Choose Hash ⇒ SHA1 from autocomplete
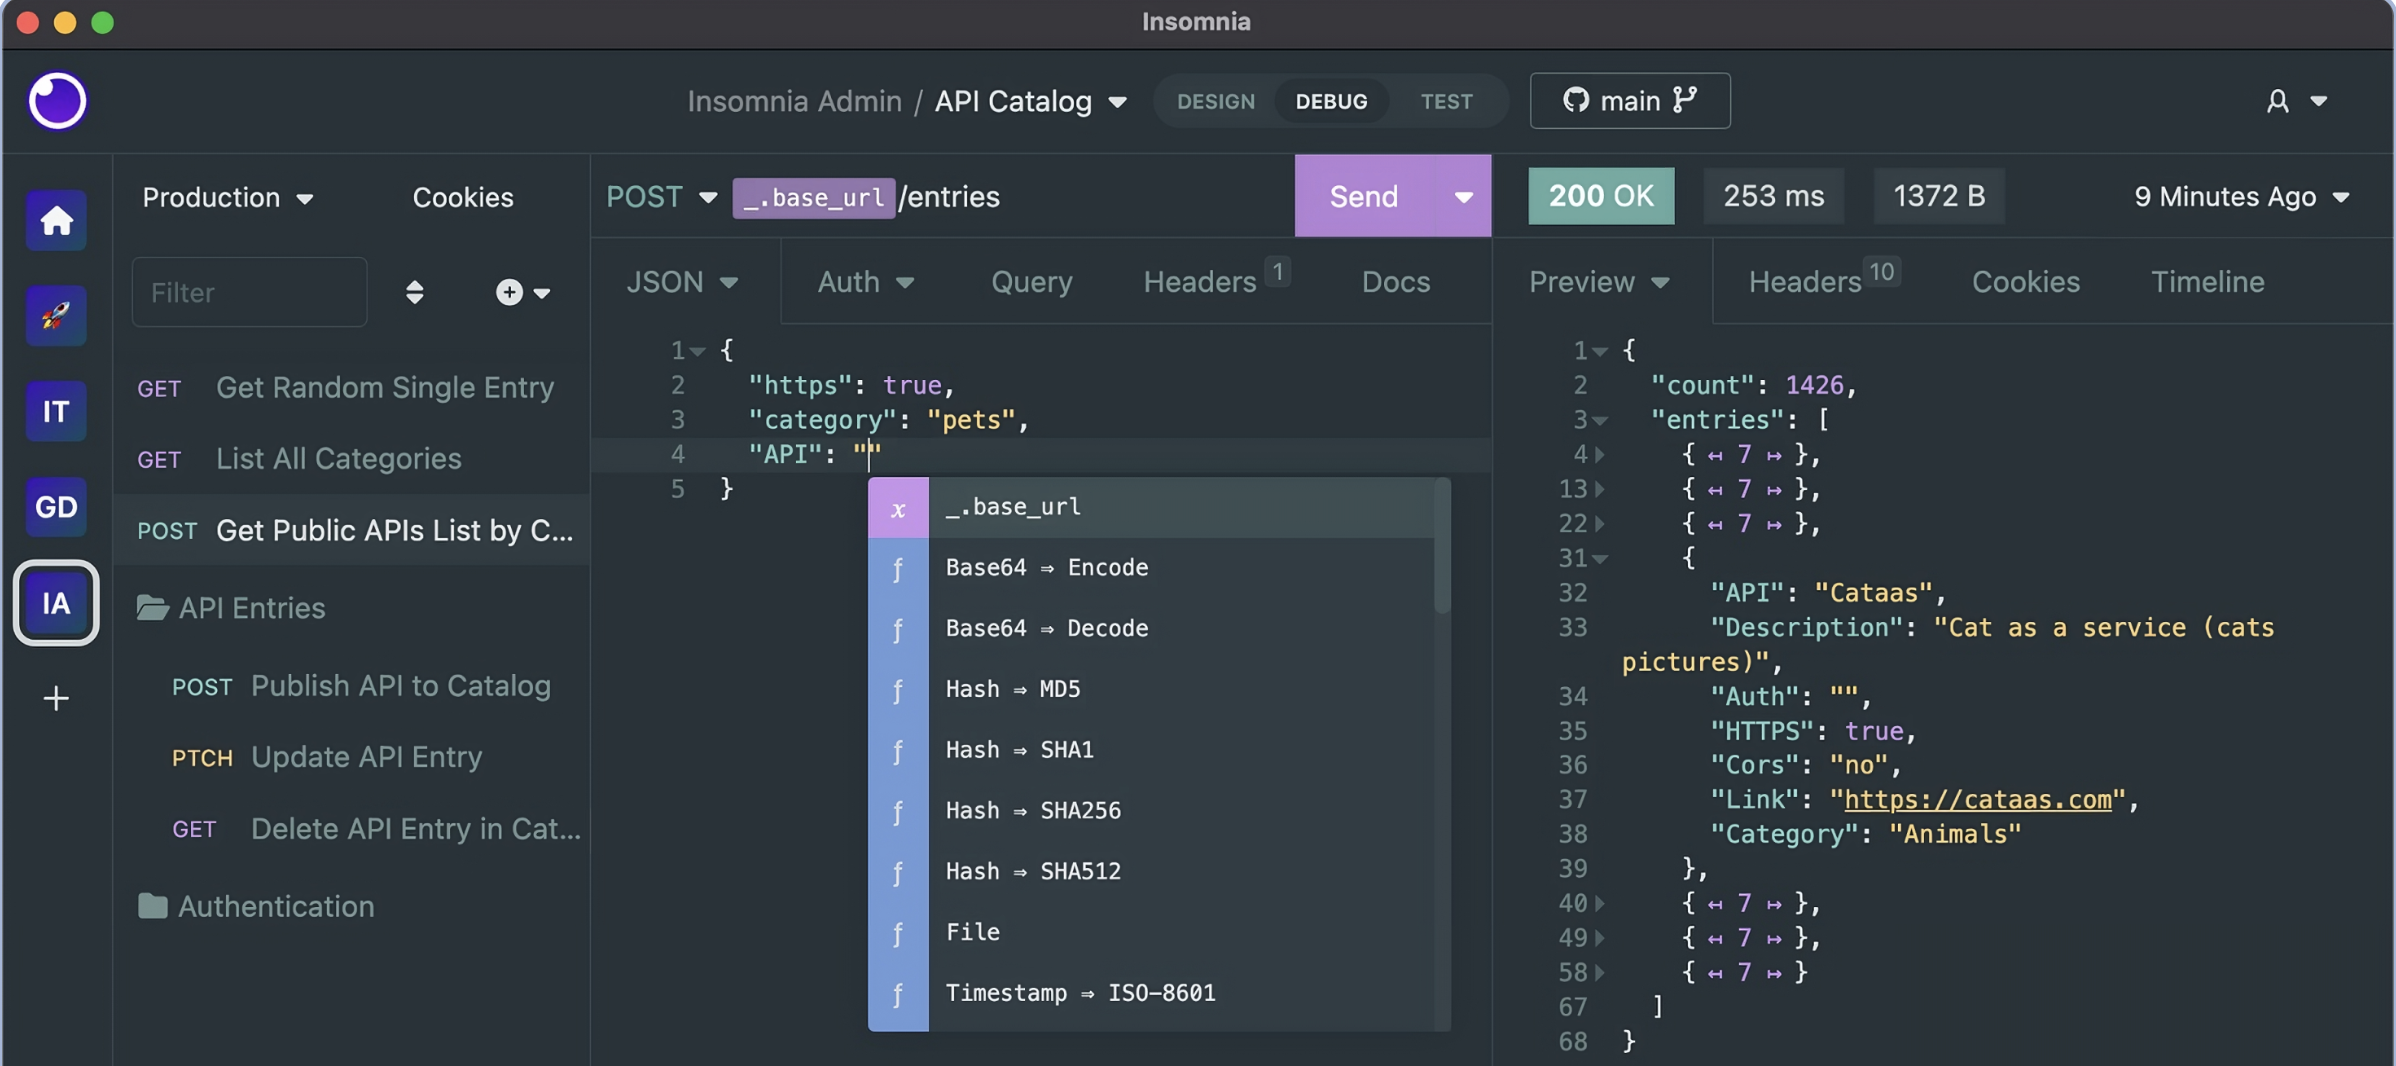 coord(1151,751)
